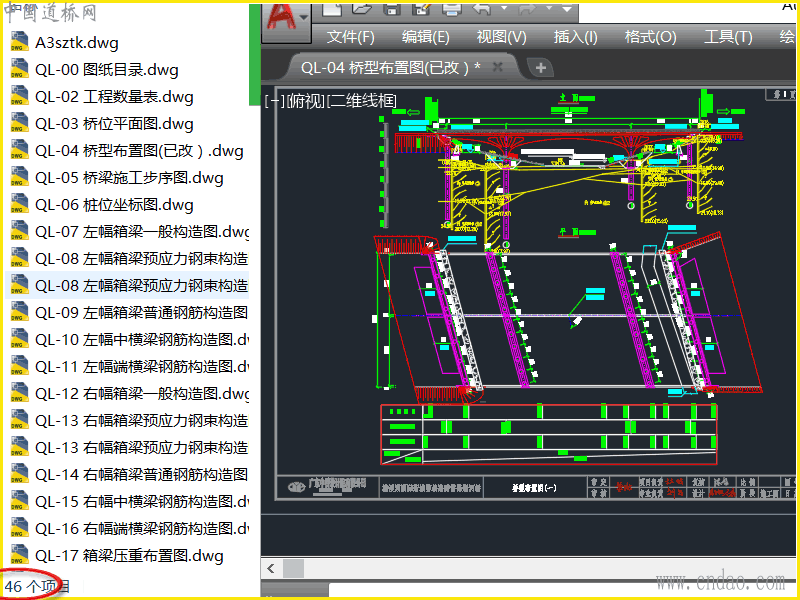Click the DWG icon of QL-00 图纸目录
The height and width of the screenshot is (600, 800).
19,69
